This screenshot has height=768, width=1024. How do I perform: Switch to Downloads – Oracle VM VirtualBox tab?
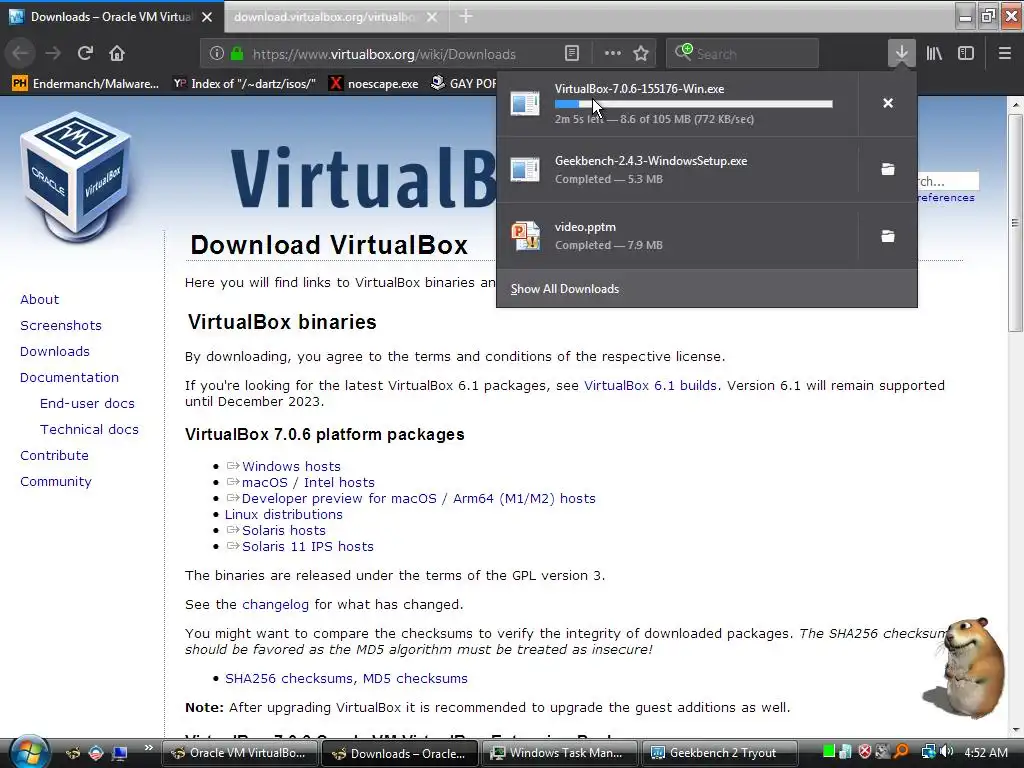point(111,16)
